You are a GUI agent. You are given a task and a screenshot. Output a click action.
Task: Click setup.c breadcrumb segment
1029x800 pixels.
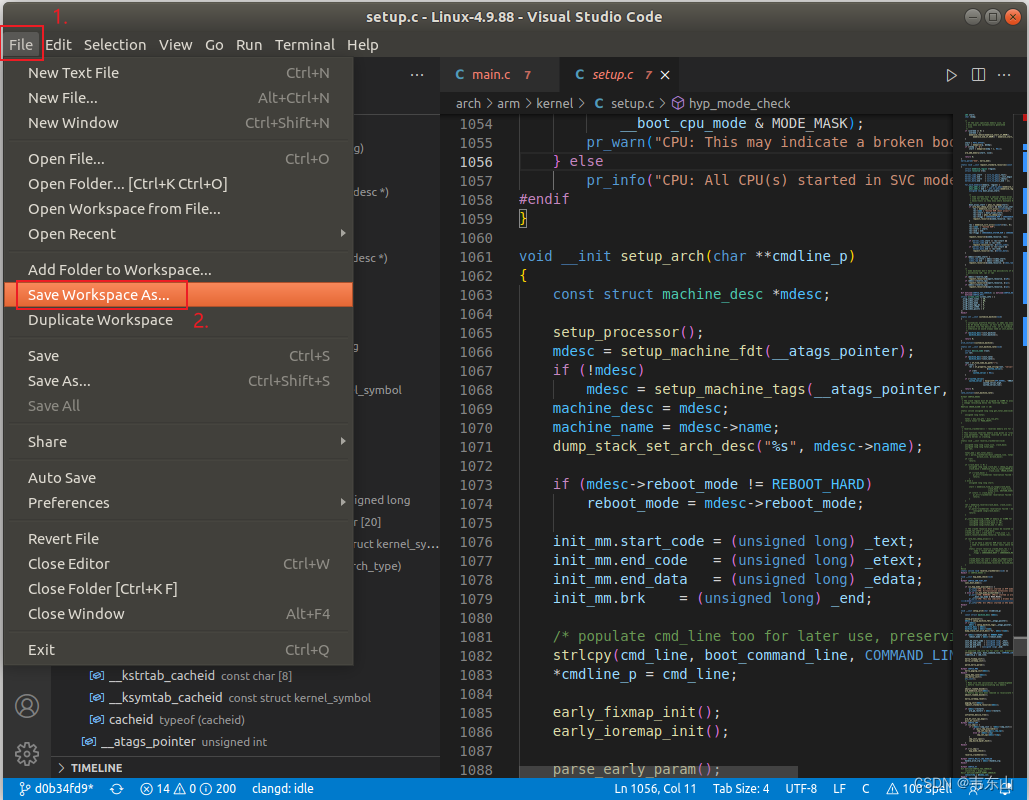(x=625, y=103)
